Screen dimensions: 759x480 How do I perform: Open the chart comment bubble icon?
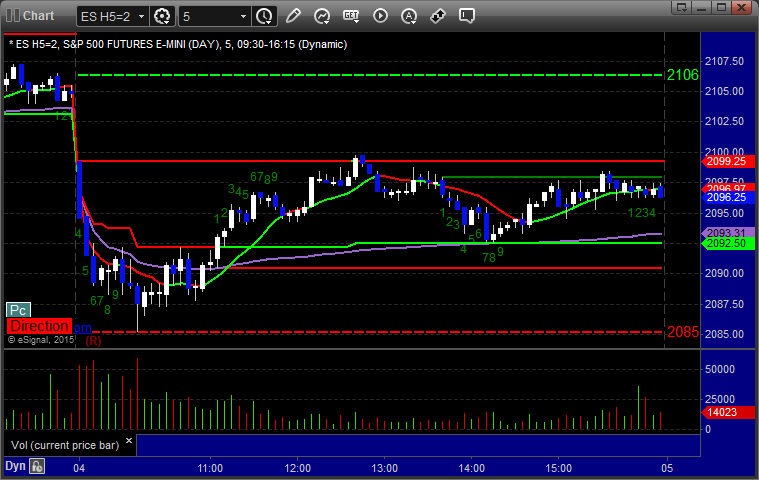(467, 16)
